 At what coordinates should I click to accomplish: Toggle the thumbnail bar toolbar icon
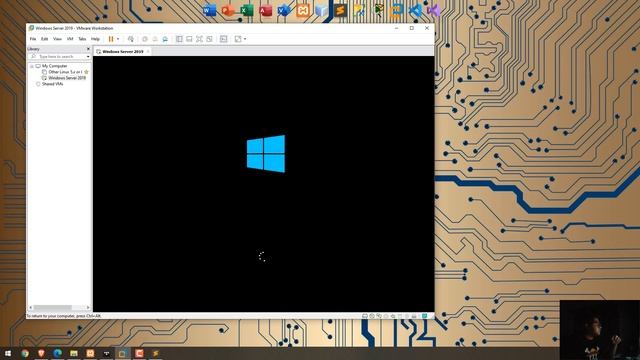189,39
